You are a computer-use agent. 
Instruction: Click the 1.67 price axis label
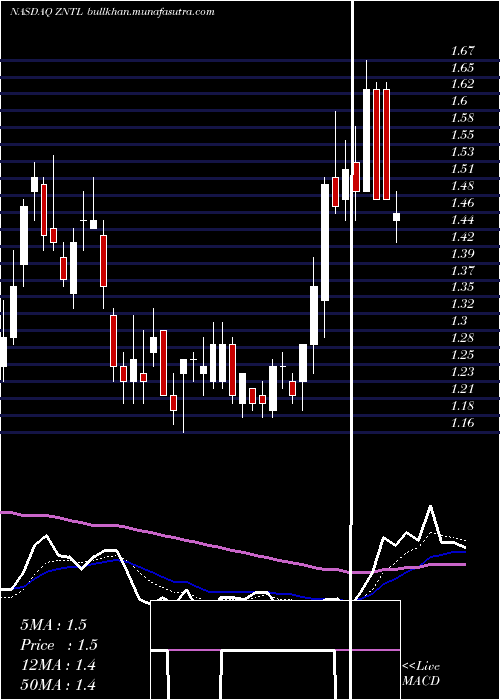pos(462,51)
